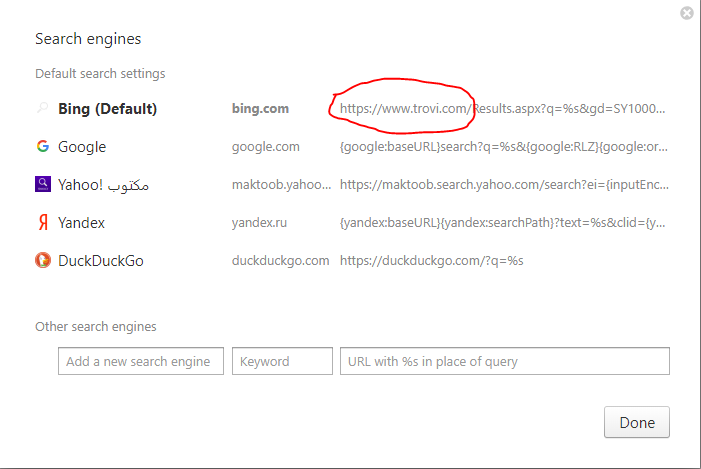The height and width of the screenshot is (469, 701).
Task: Select the Bing (Default) entry
Action: click(x=107, y=109)
